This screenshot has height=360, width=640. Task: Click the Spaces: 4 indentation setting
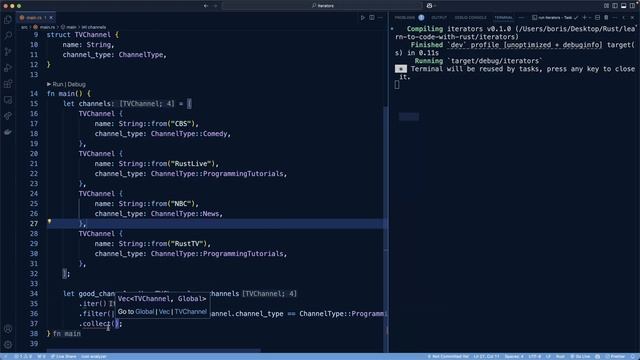click(x=514, y=356)
